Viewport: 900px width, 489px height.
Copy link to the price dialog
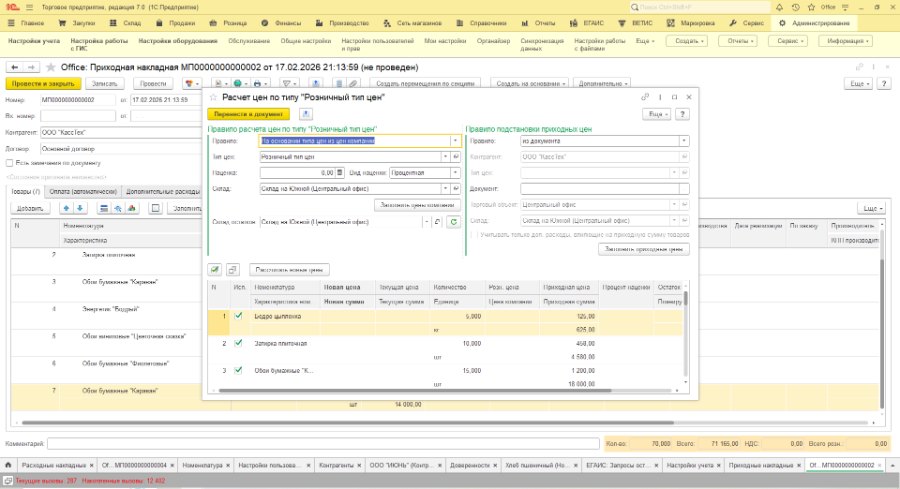tap(645, 98)
